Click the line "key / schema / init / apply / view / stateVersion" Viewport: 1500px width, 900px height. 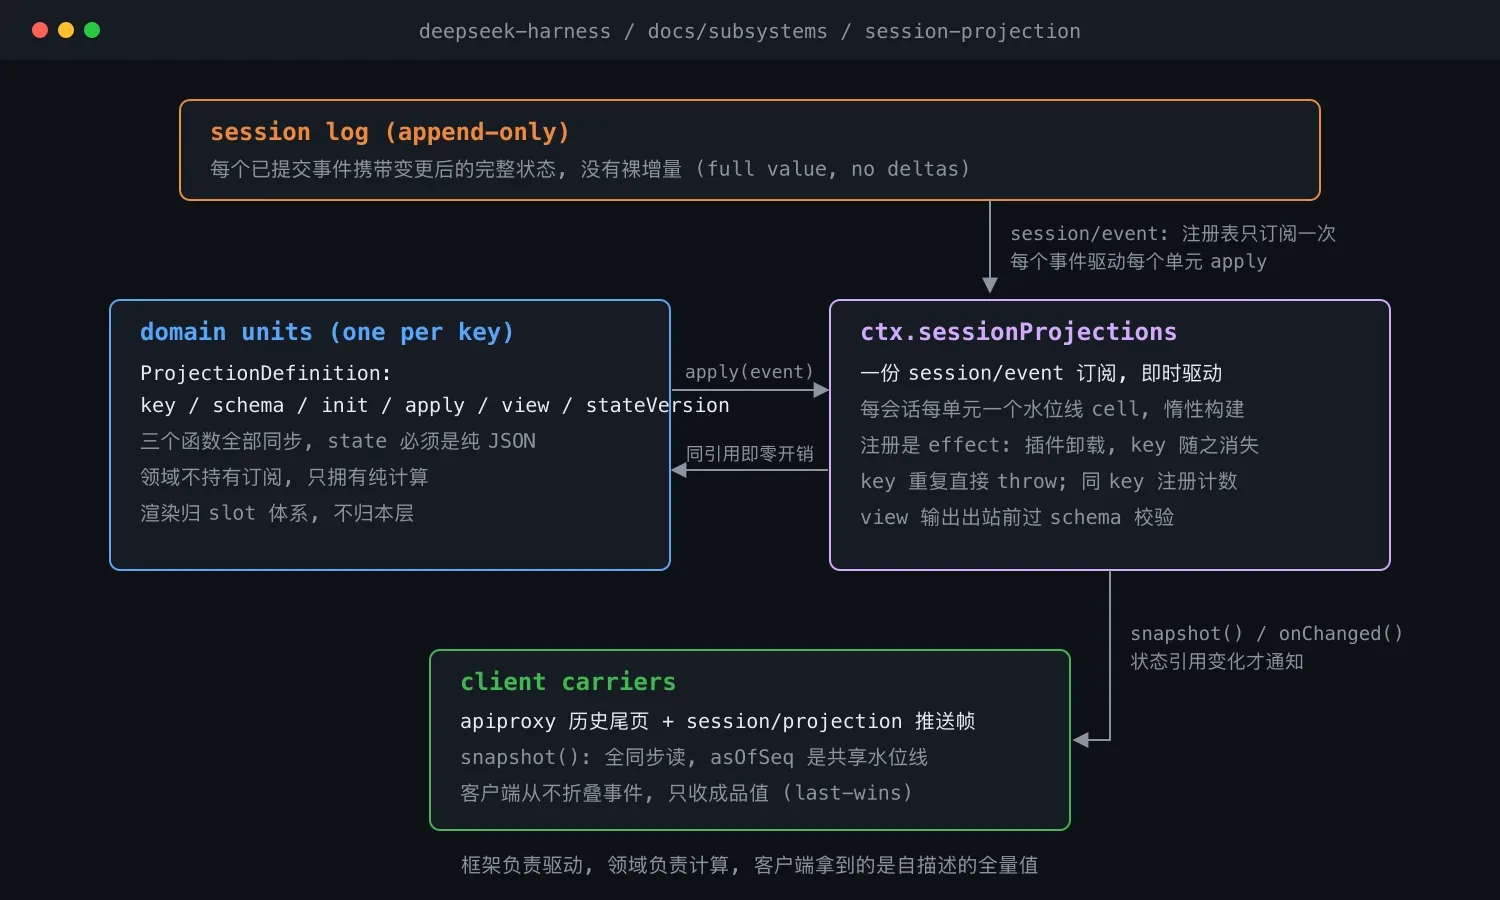coord(434,405)
